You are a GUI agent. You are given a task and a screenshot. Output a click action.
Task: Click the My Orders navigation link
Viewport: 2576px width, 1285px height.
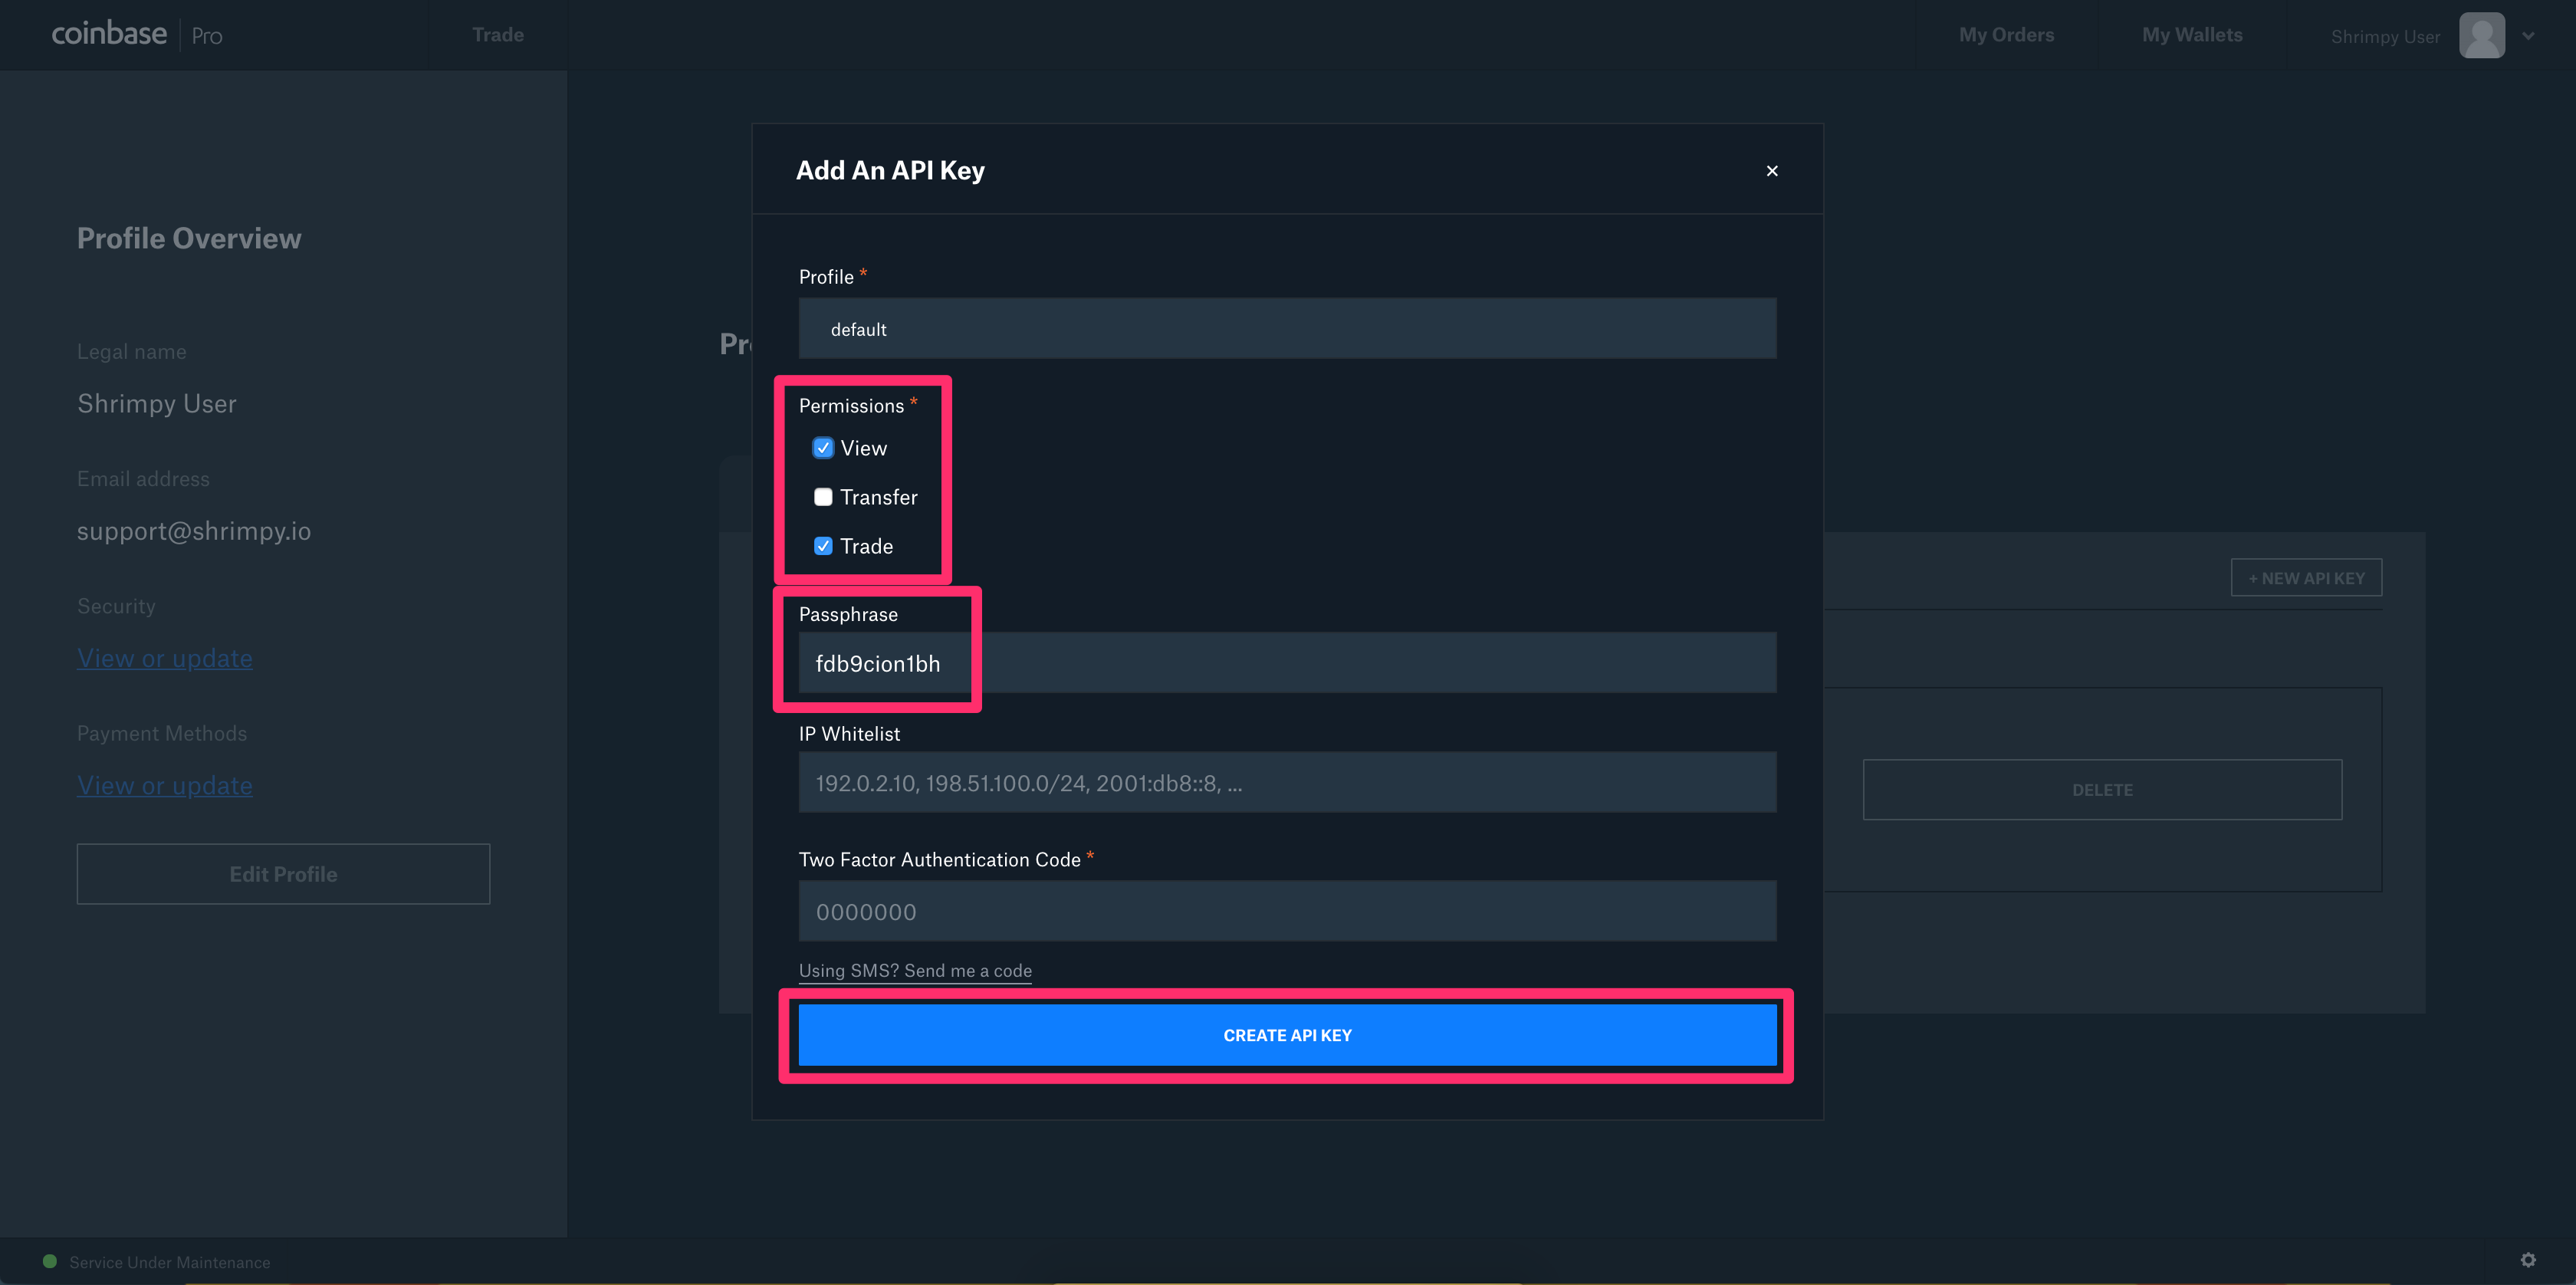[2006, 33]
